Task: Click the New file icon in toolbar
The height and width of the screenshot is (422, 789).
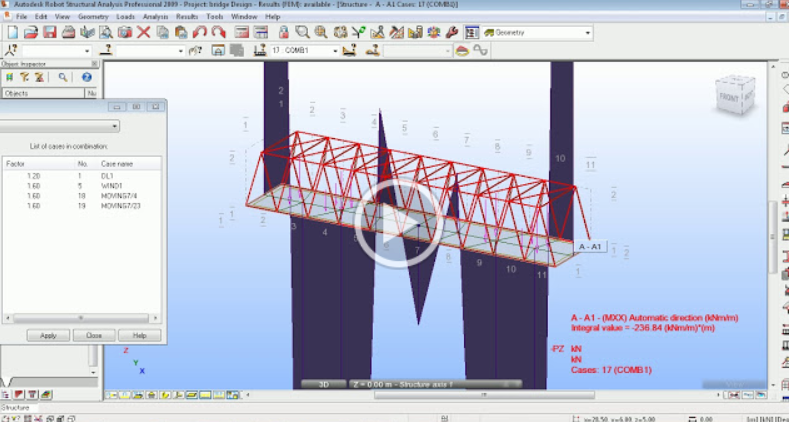Action: pyautogui.click(x=10, y=32)
